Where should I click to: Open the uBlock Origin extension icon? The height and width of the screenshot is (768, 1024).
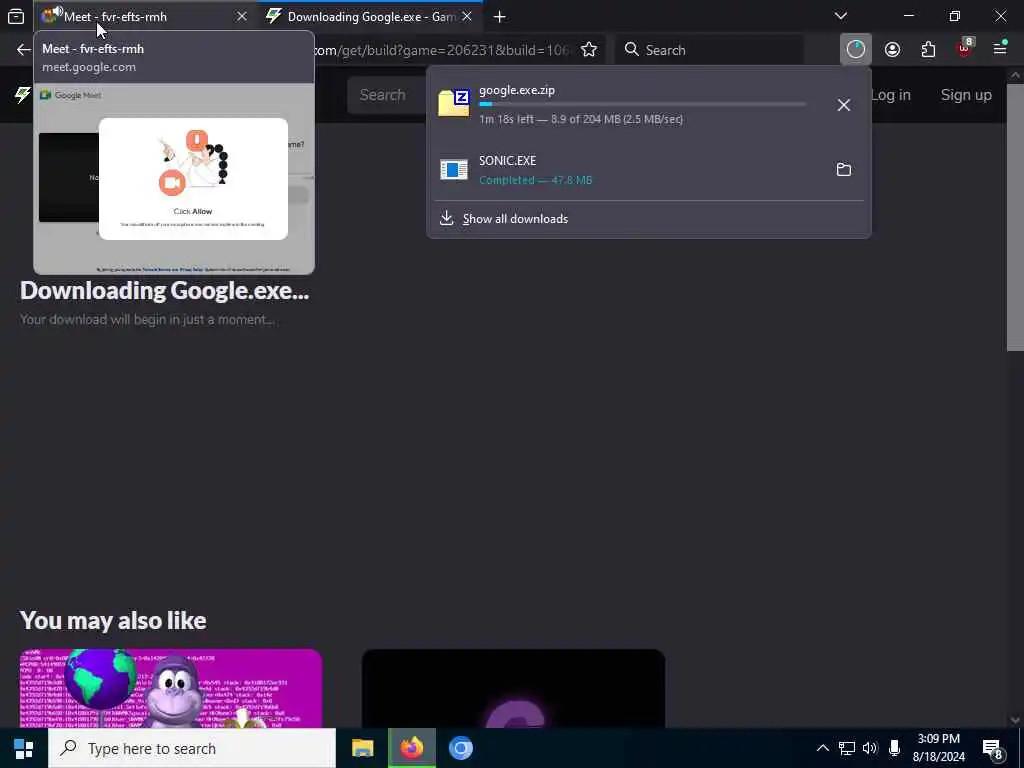(965, 48)
